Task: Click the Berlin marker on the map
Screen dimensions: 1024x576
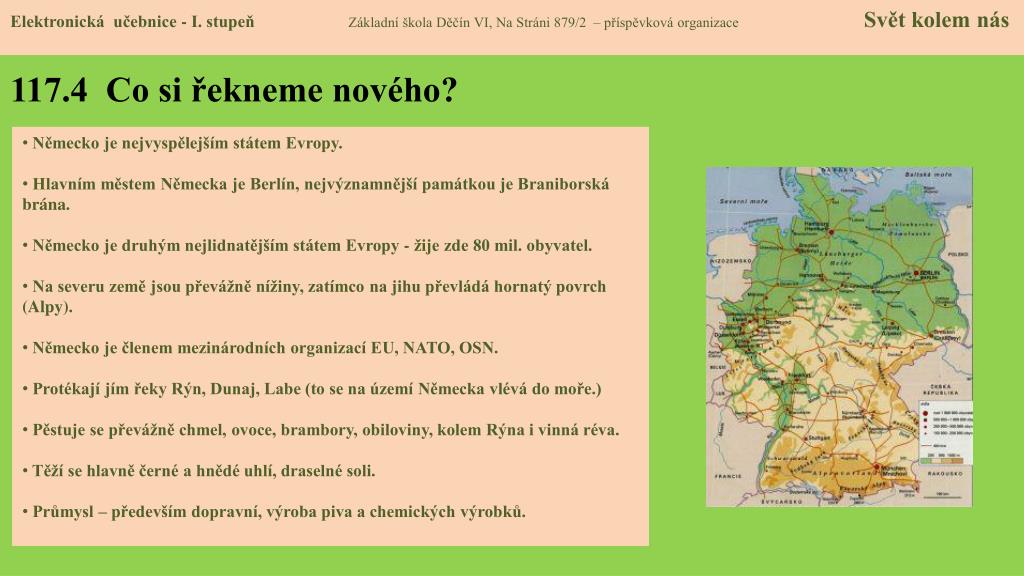Action: coord(916,272)
